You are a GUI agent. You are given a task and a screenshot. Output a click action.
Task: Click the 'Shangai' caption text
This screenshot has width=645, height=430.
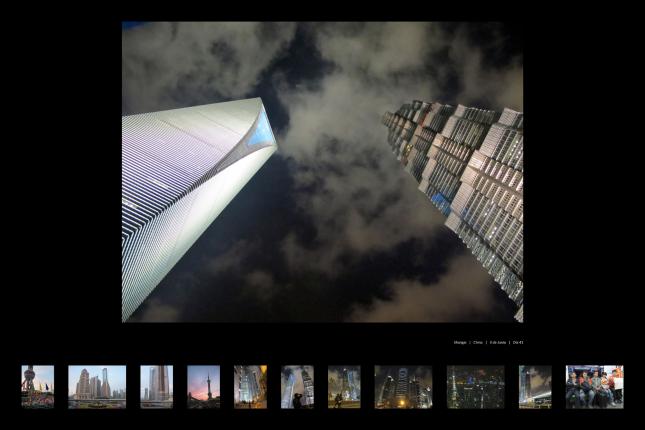460,342
